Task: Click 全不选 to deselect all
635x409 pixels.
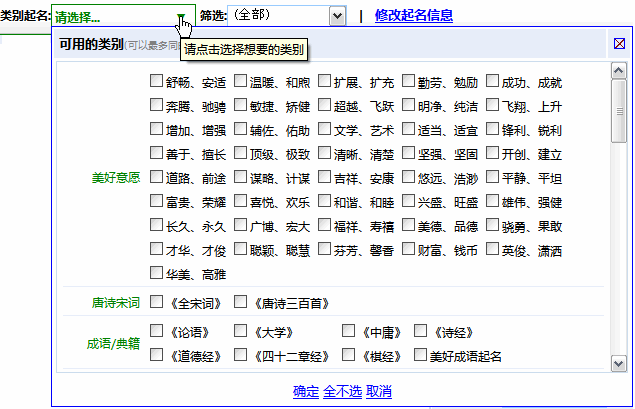Action: coord(342,391)
